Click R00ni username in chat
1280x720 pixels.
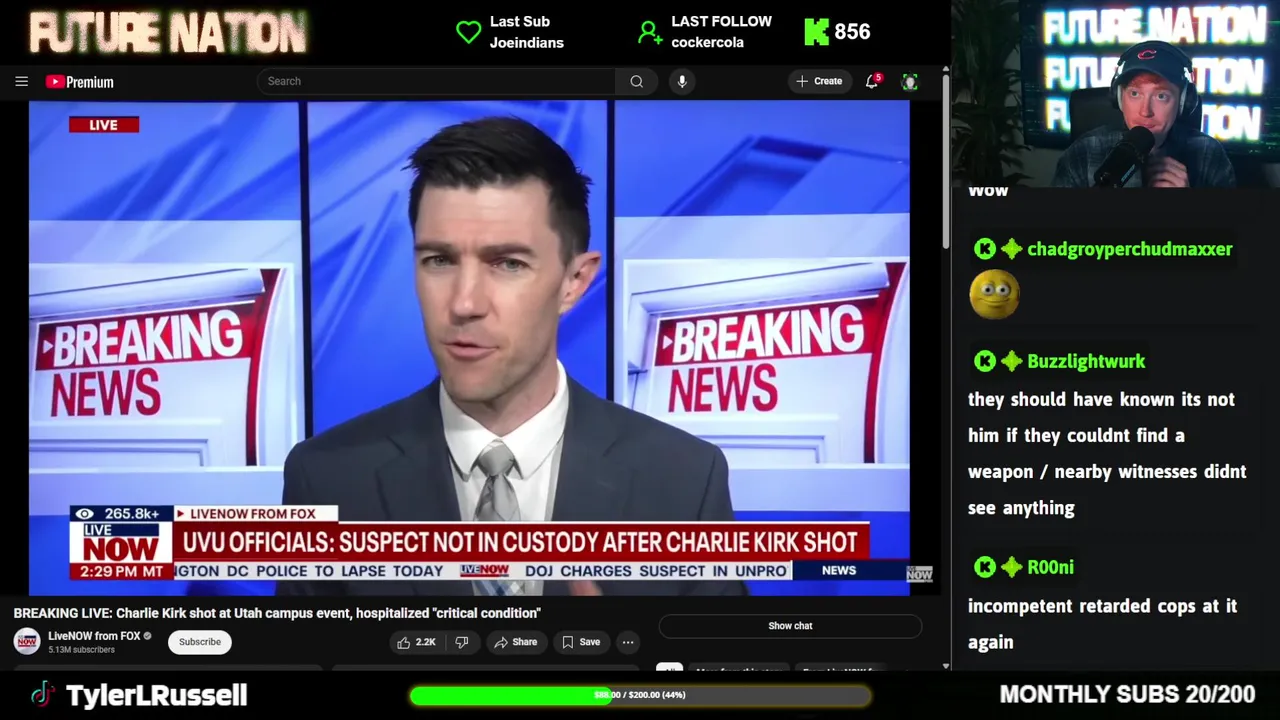click(1050, 567)
